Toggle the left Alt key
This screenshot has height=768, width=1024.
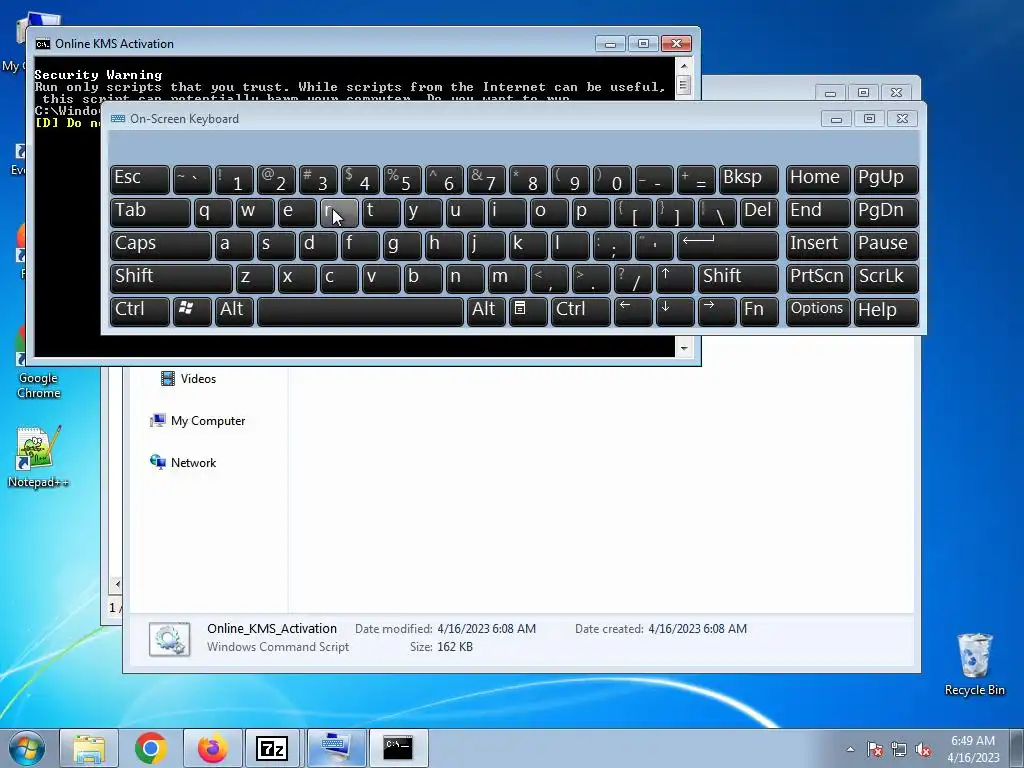[x=234, y=311]
